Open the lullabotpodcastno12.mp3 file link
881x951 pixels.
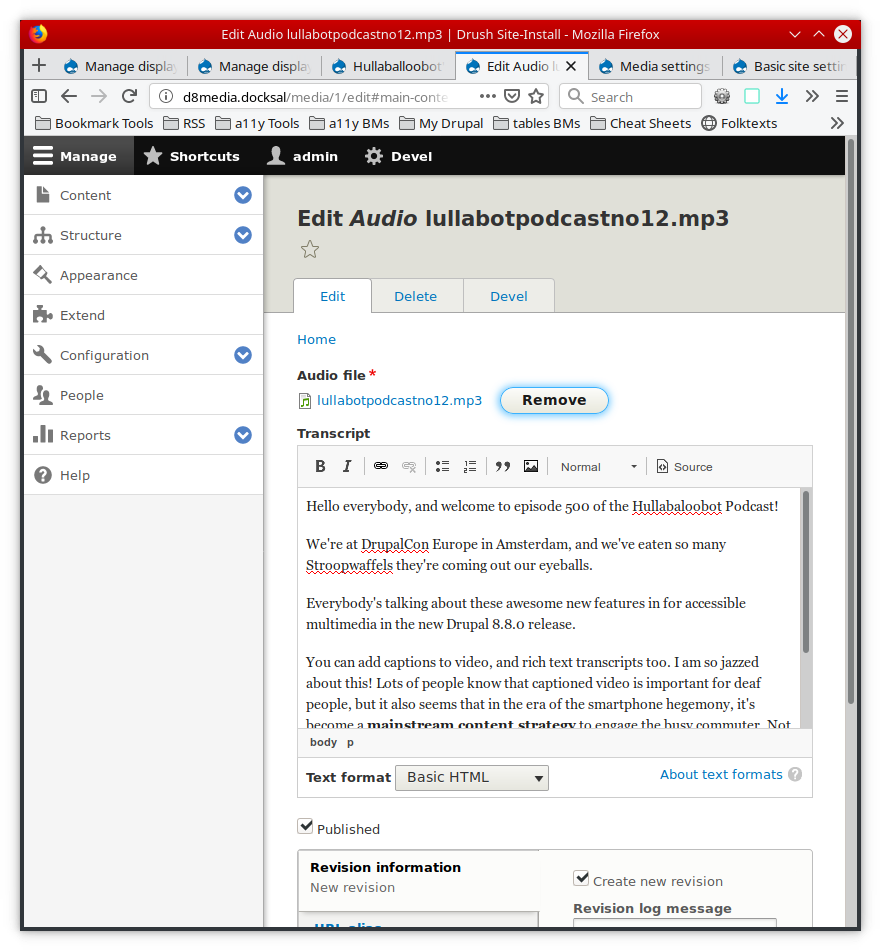400,400
